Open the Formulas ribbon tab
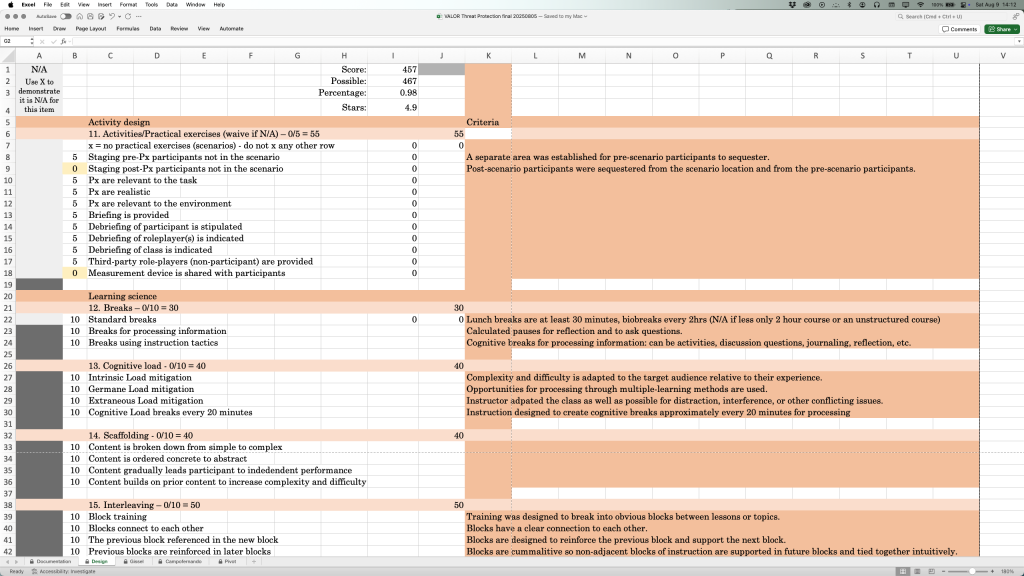 (128, 29)
